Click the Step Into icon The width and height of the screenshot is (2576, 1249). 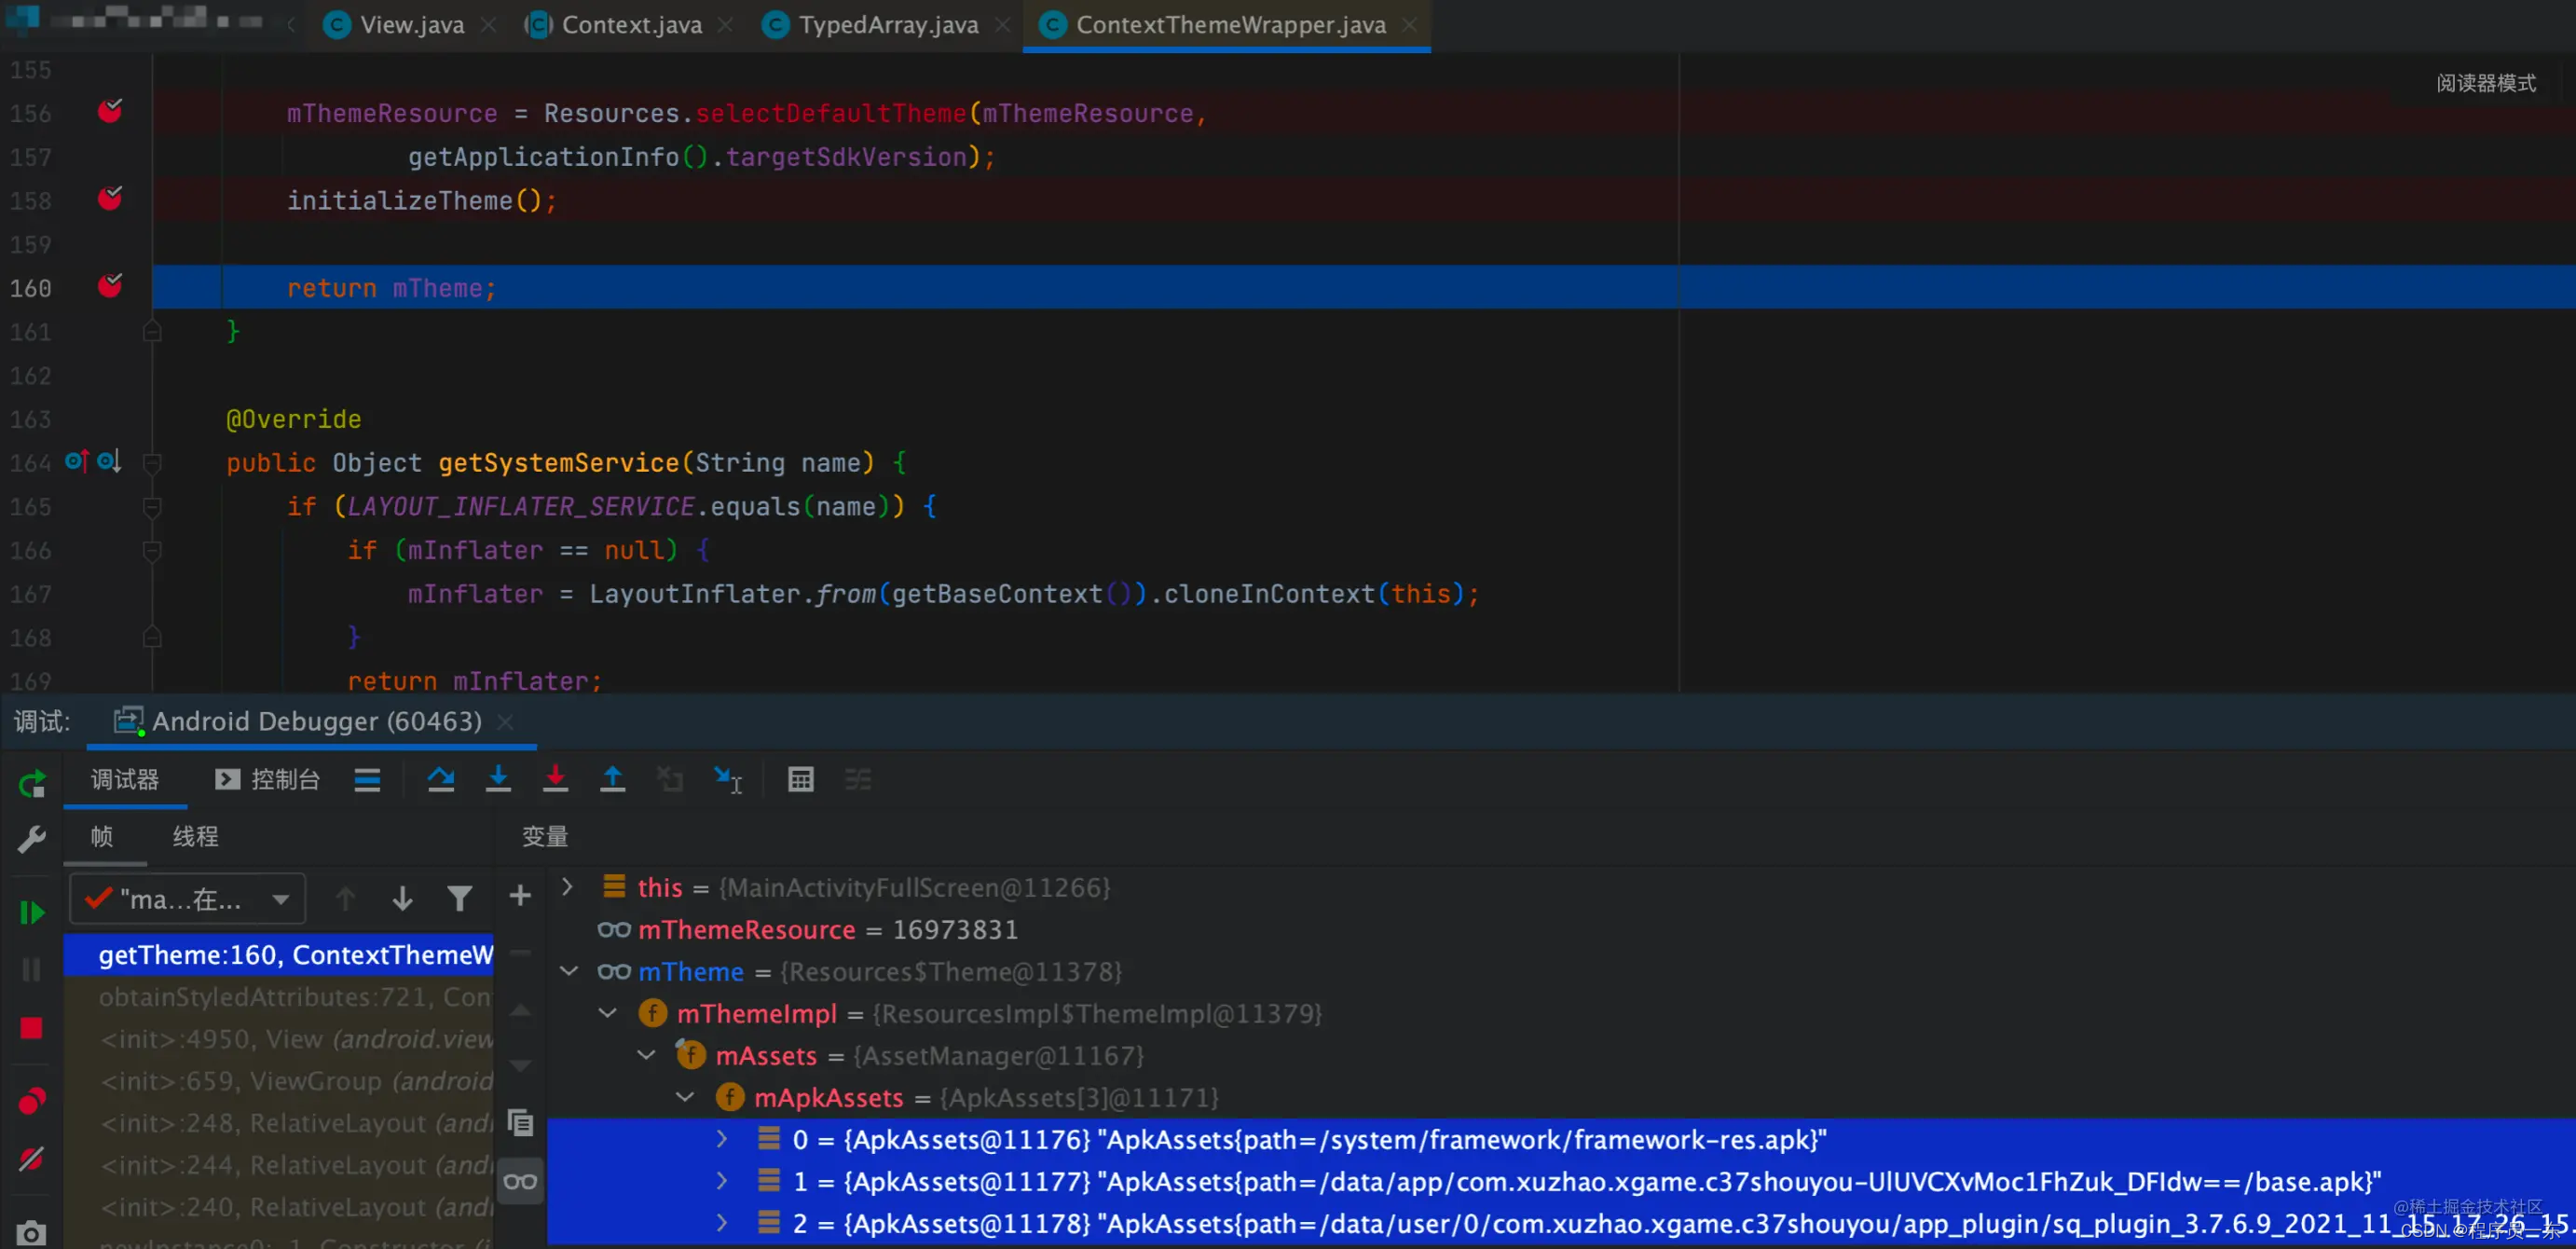pos(498,779)
